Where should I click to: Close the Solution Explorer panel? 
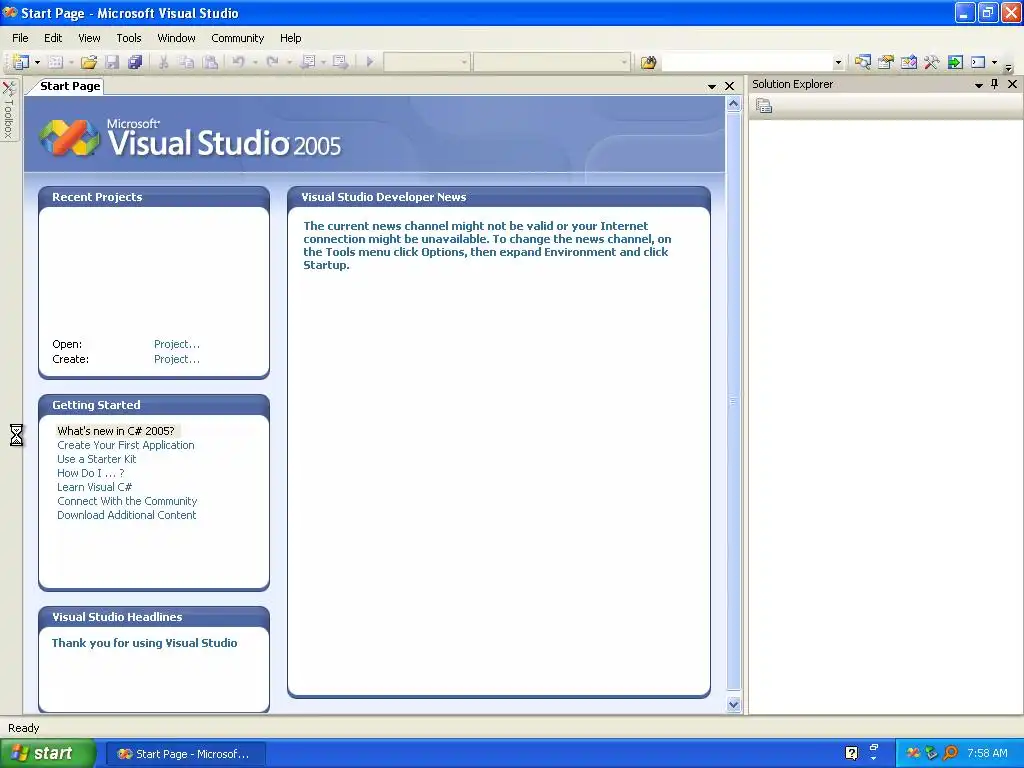pyautogui.click(x=1012, y=84)
